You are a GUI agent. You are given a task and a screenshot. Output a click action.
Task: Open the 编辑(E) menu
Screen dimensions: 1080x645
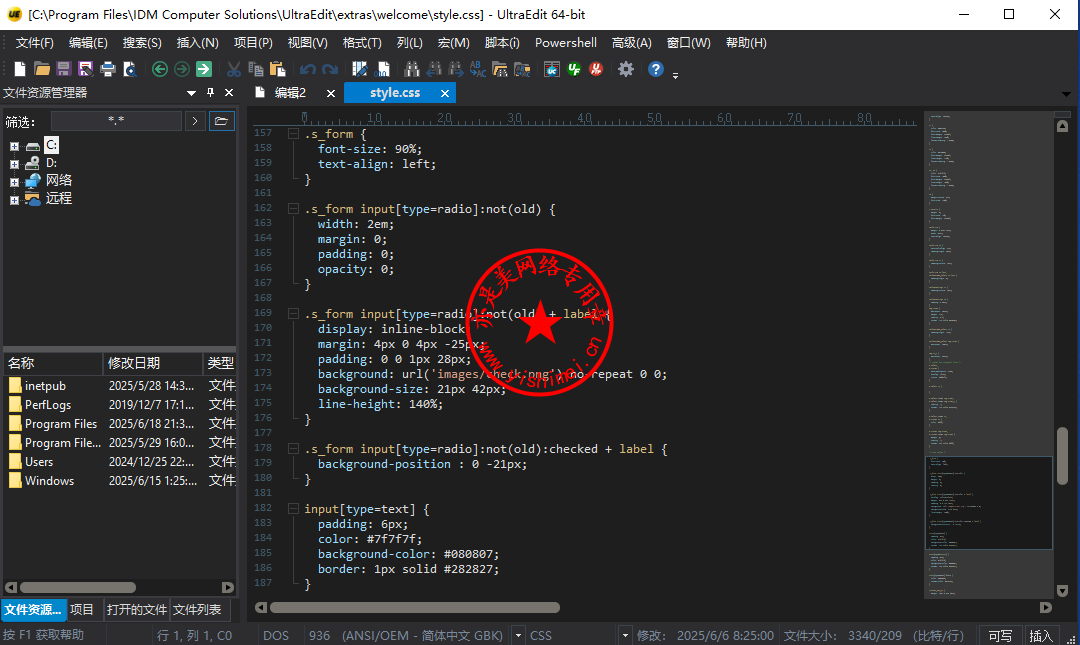coord(88,43)
